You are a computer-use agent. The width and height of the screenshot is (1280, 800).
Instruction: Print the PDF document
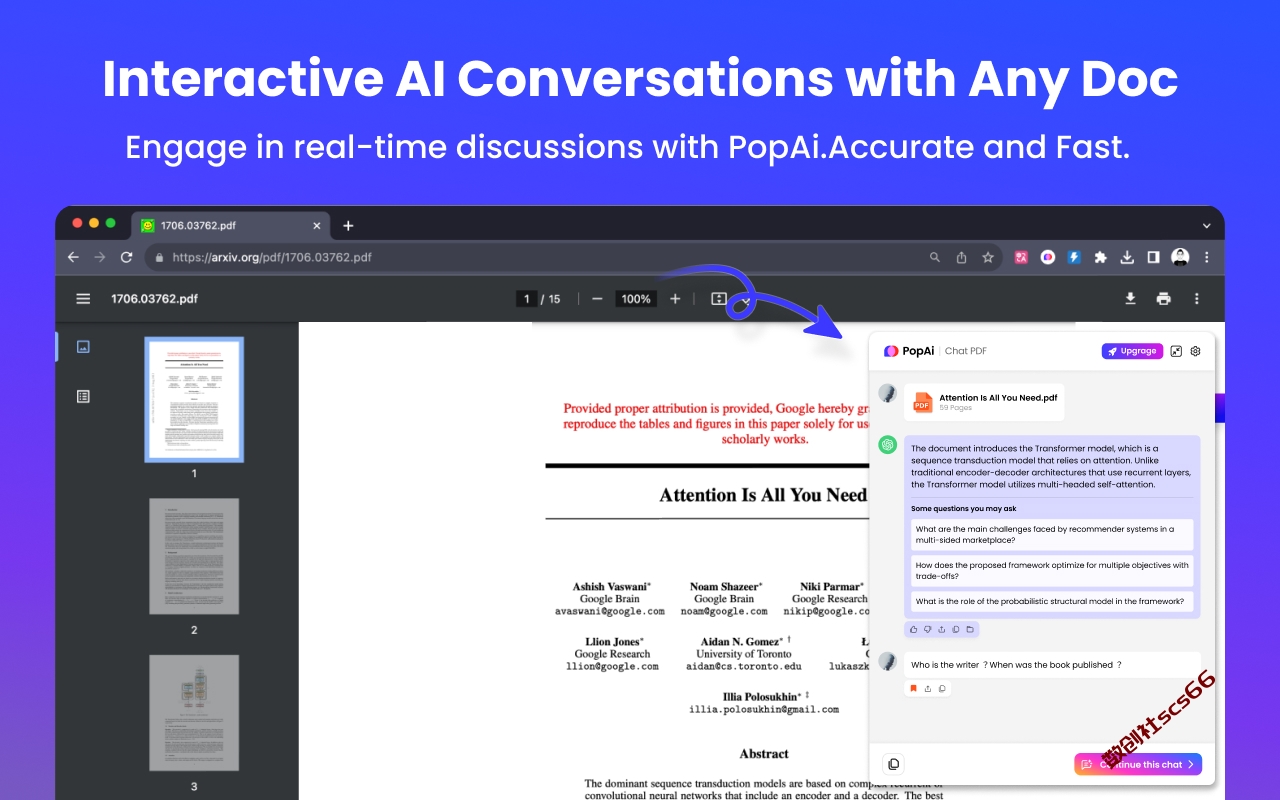(x=1163, y=298)
